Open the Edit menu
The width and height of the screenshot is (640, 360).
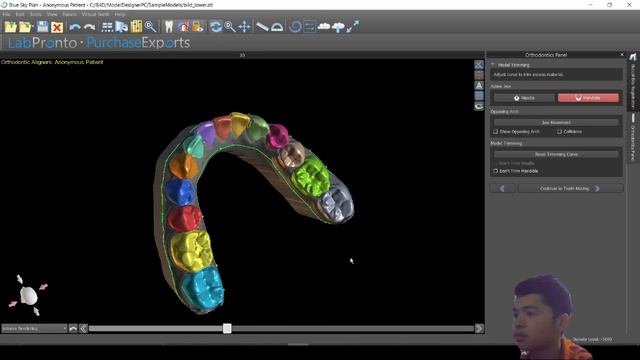point(20,14)
